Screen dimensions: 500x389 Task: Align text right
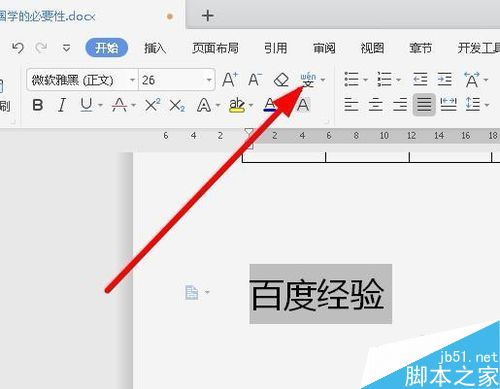pyautogui.click(x=400, y=105)
